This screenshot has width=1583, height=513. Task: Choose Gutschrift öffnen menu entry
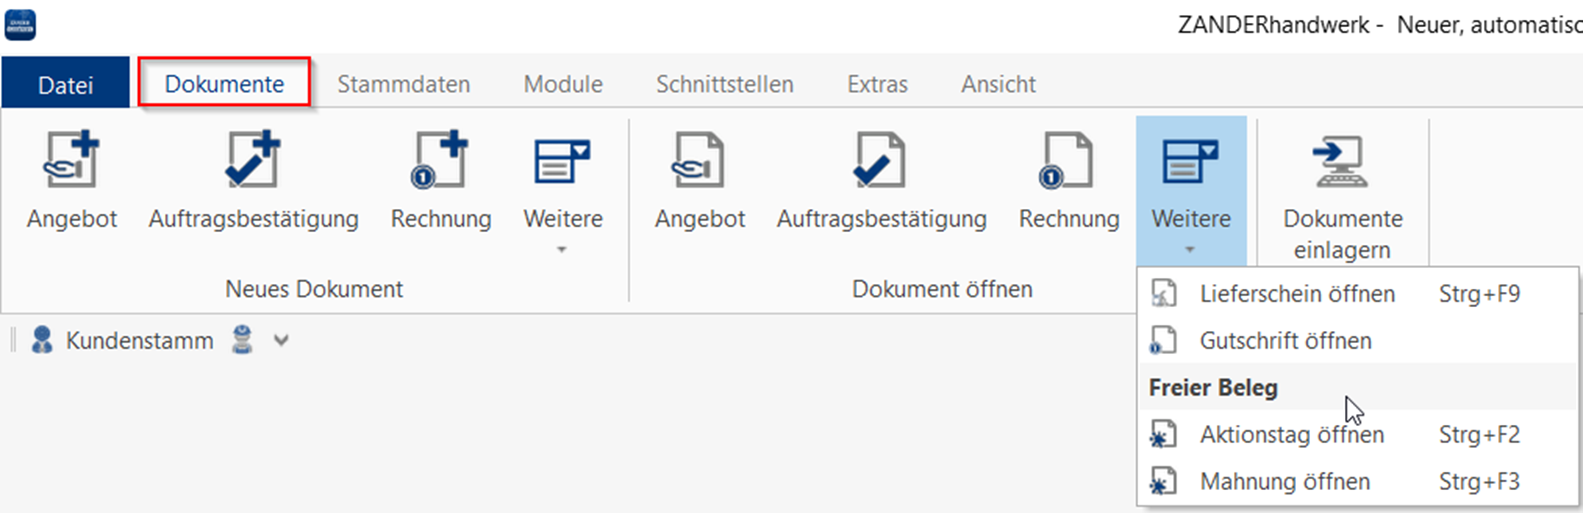tap(1285, 341)
